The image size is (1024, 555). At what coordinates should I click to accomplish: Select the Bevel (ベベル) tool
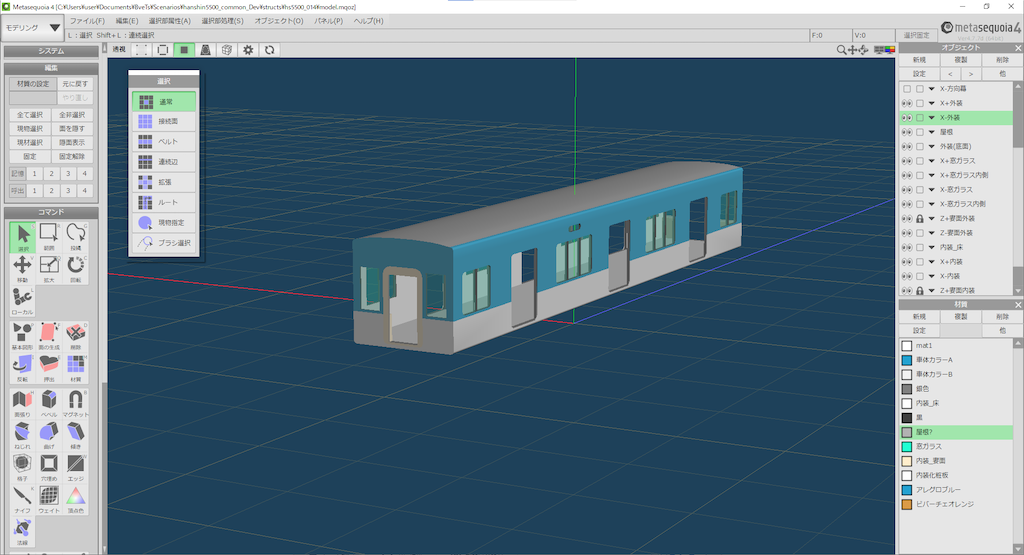49,403
